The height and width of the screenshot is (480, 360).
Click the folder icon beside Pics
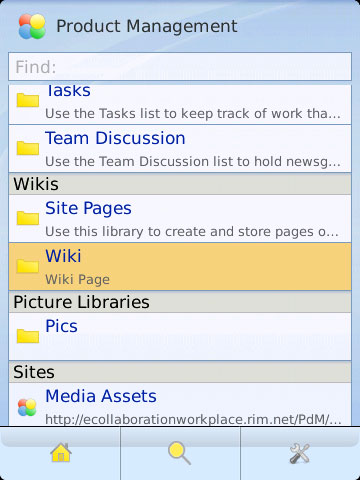[28, 336]
